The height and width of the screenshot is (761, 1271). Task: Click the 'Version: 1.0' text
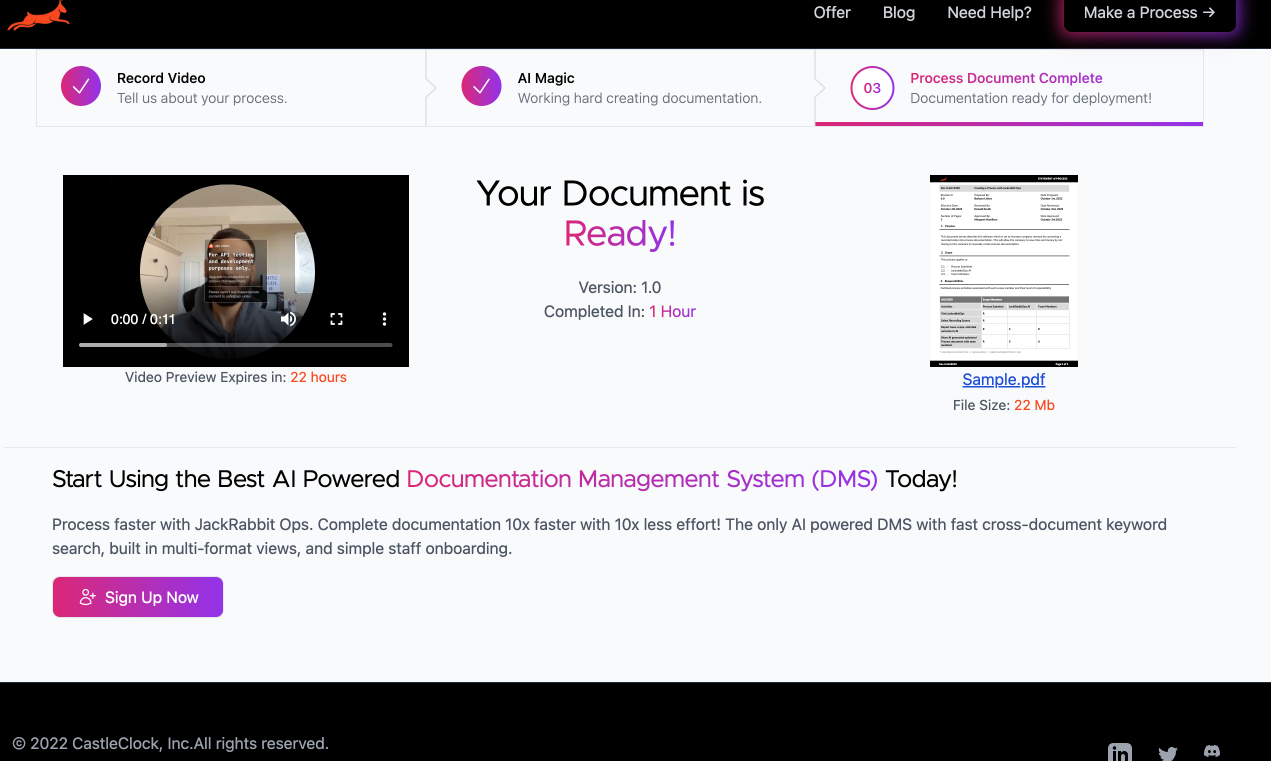(620, 288)
